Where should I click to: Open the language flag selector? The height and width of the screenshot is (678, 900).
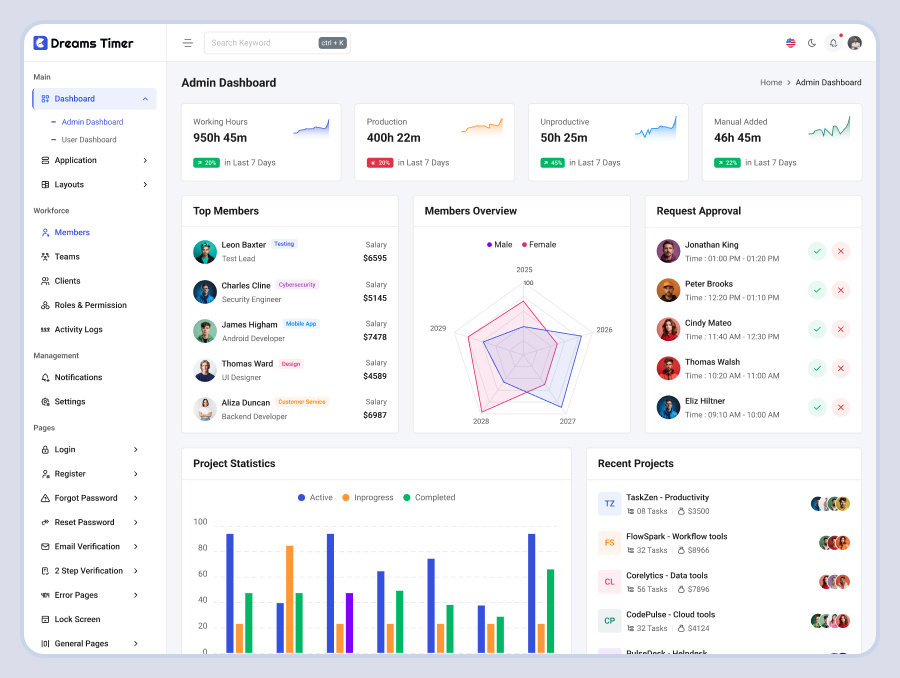[790, 43]
